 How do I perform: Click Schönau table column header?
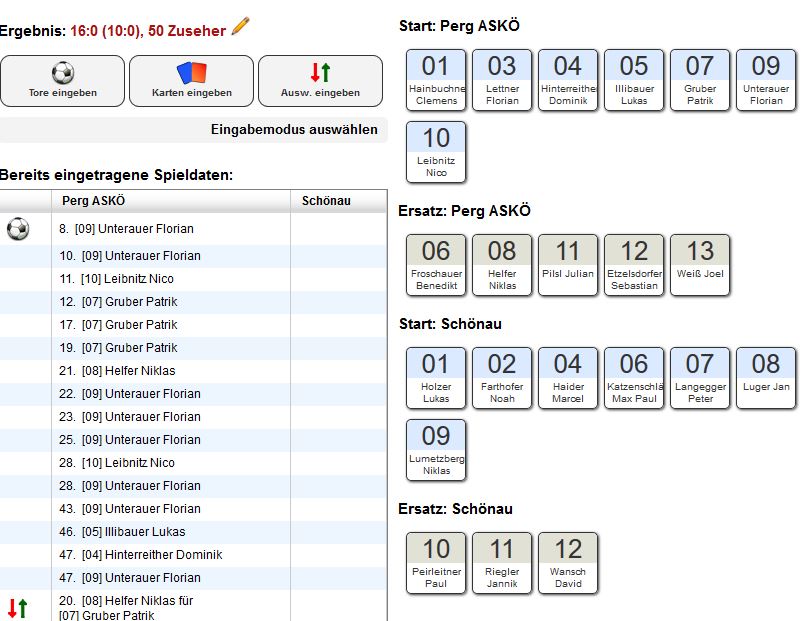coord(339,201)
